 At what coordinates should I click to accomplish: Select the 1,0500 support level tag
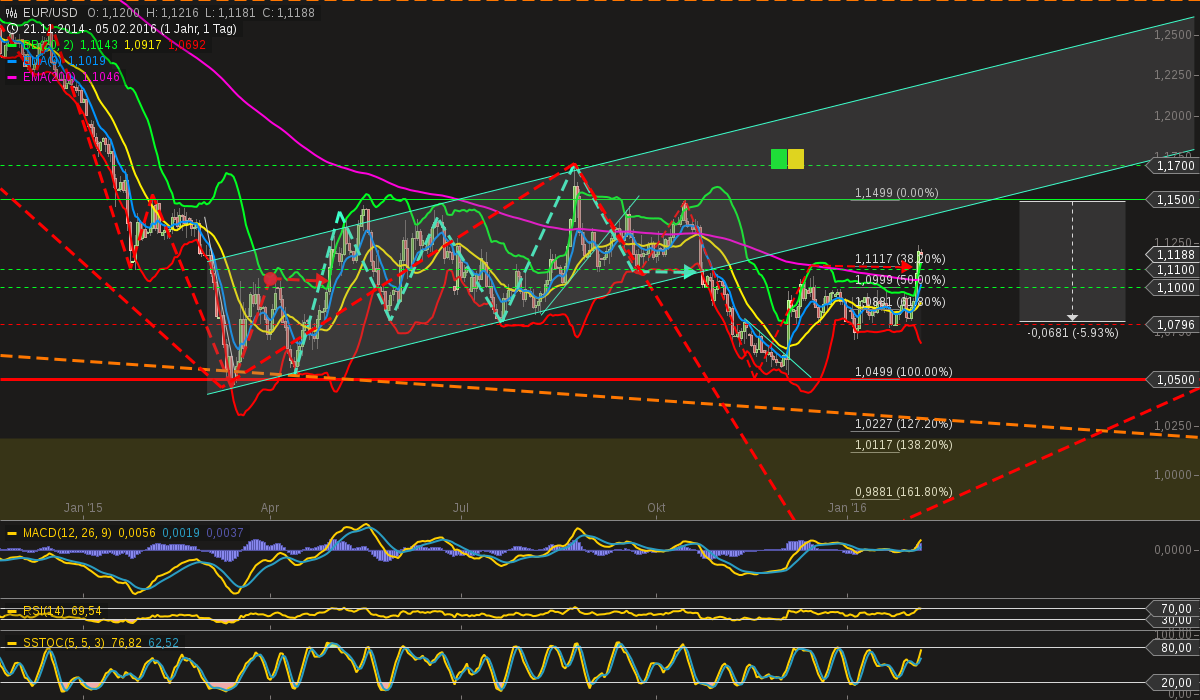[1174, 380]
